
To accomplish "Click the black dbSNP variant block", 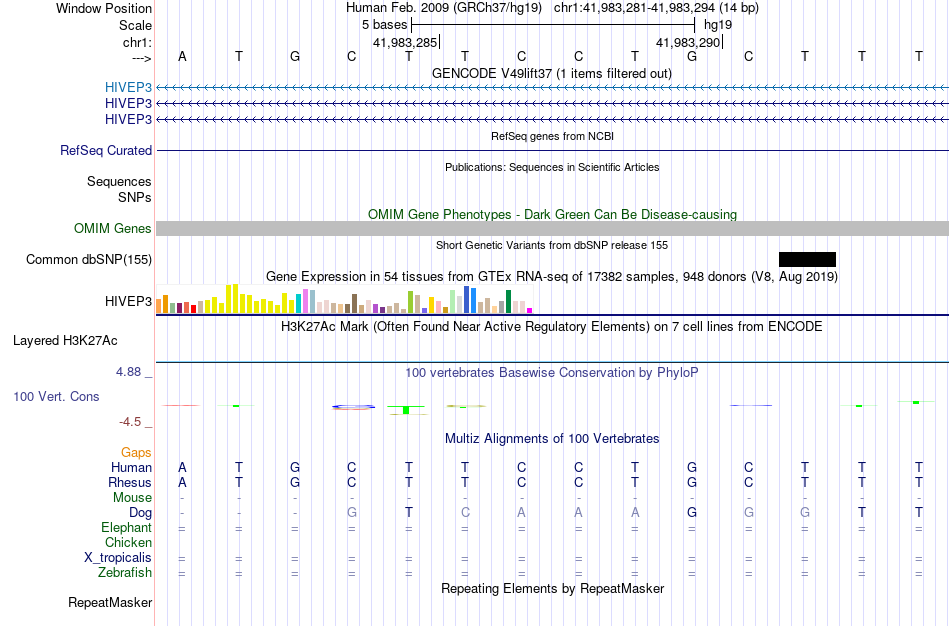I will click(807, 259).
